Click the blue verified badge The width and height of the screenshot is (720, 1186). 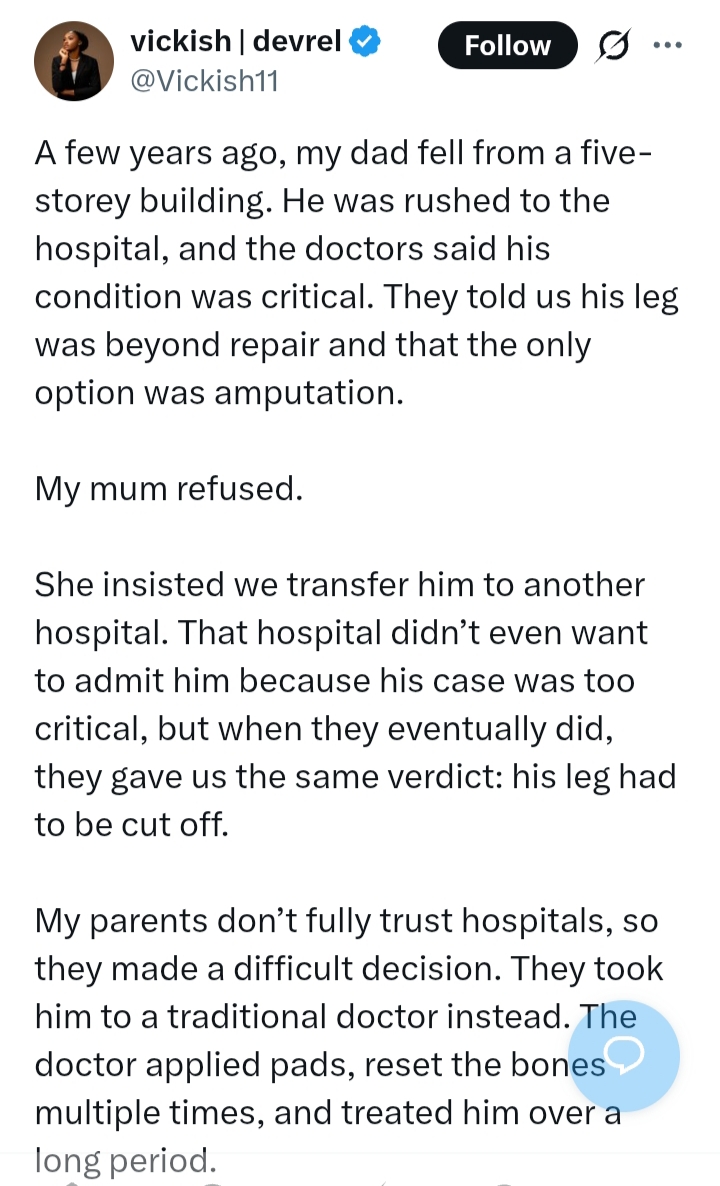click(x=363, y=42)
